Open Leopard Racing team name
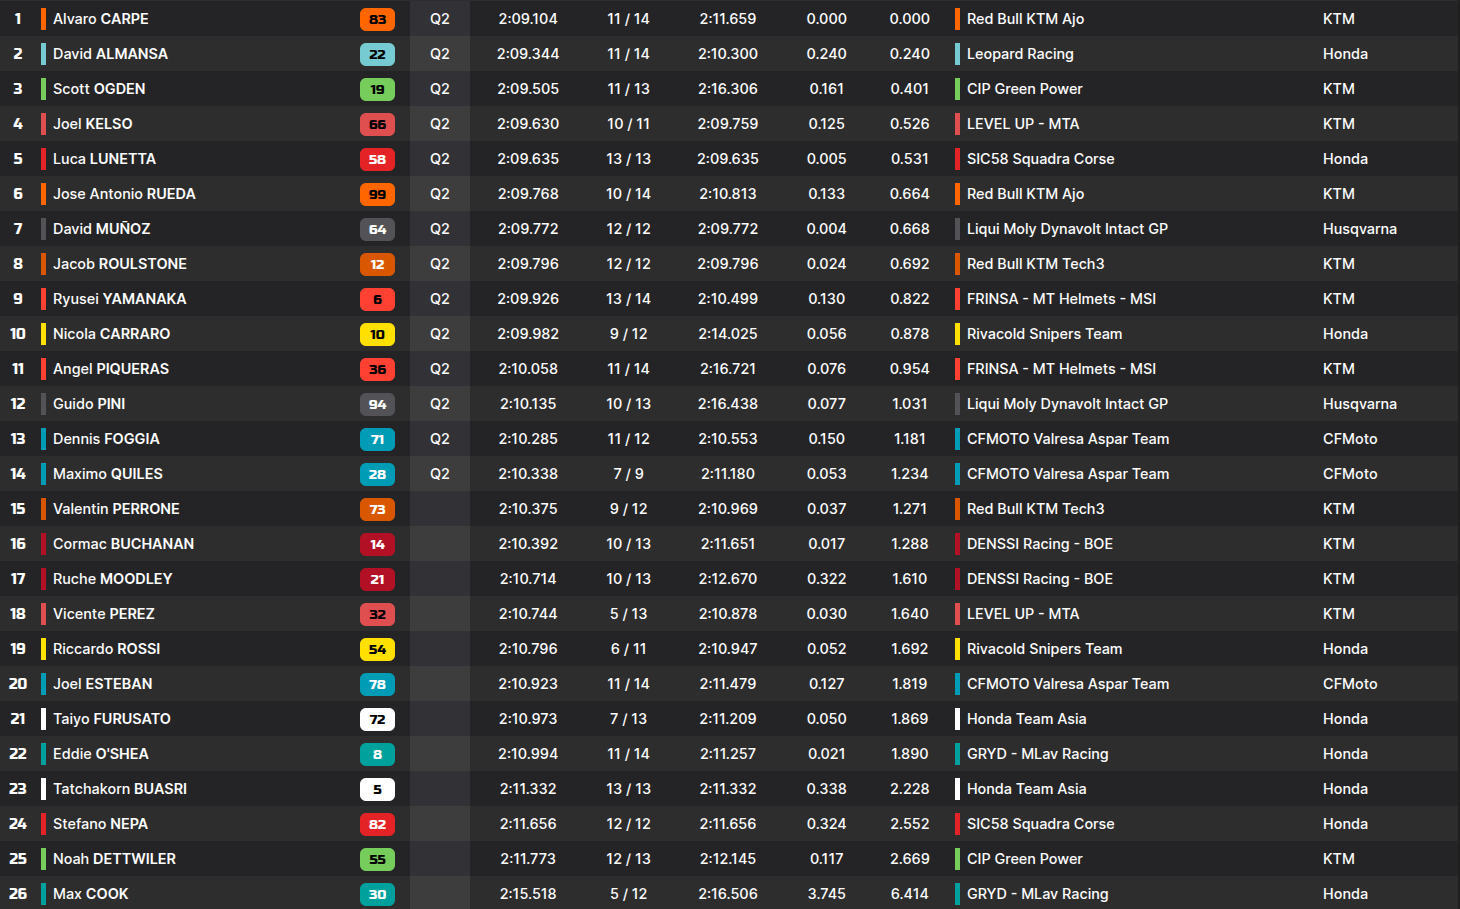 (x=1020, y=54)
